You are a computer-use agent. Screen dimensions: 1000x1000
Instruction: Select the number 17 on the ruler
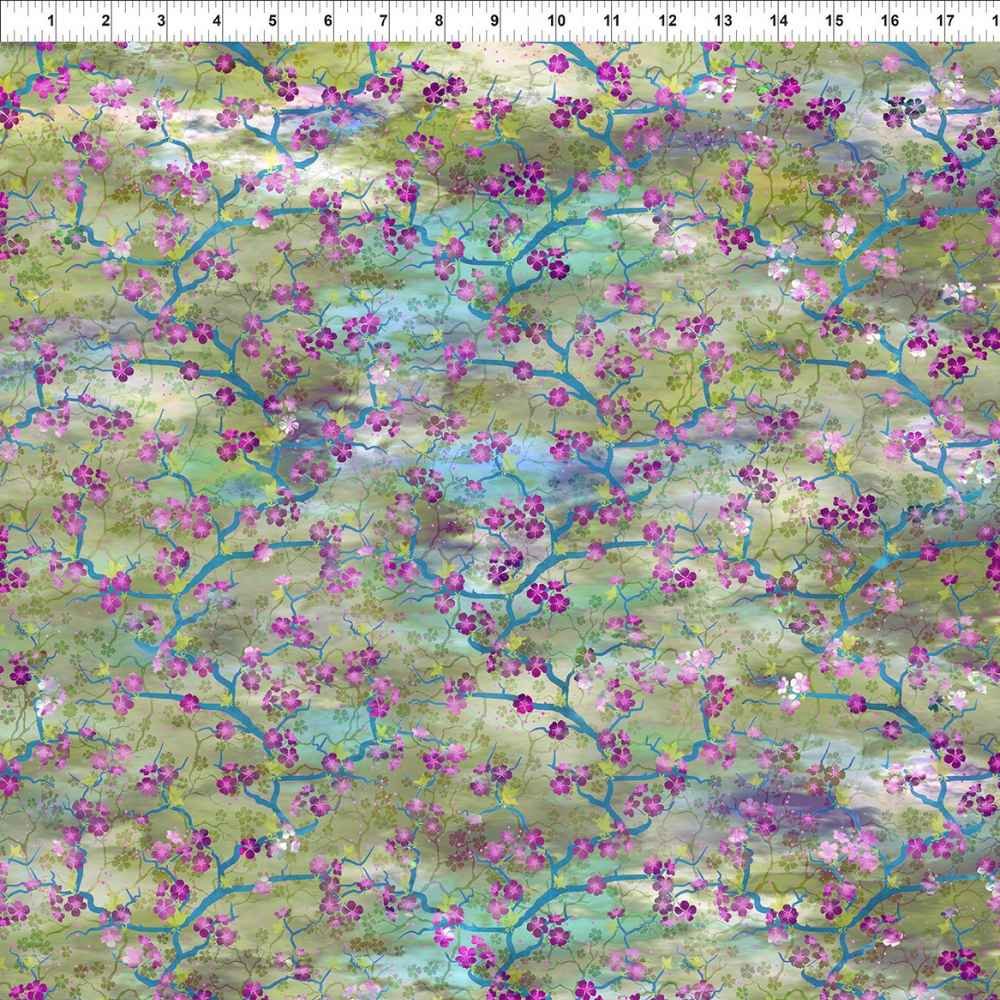(945, 20)
